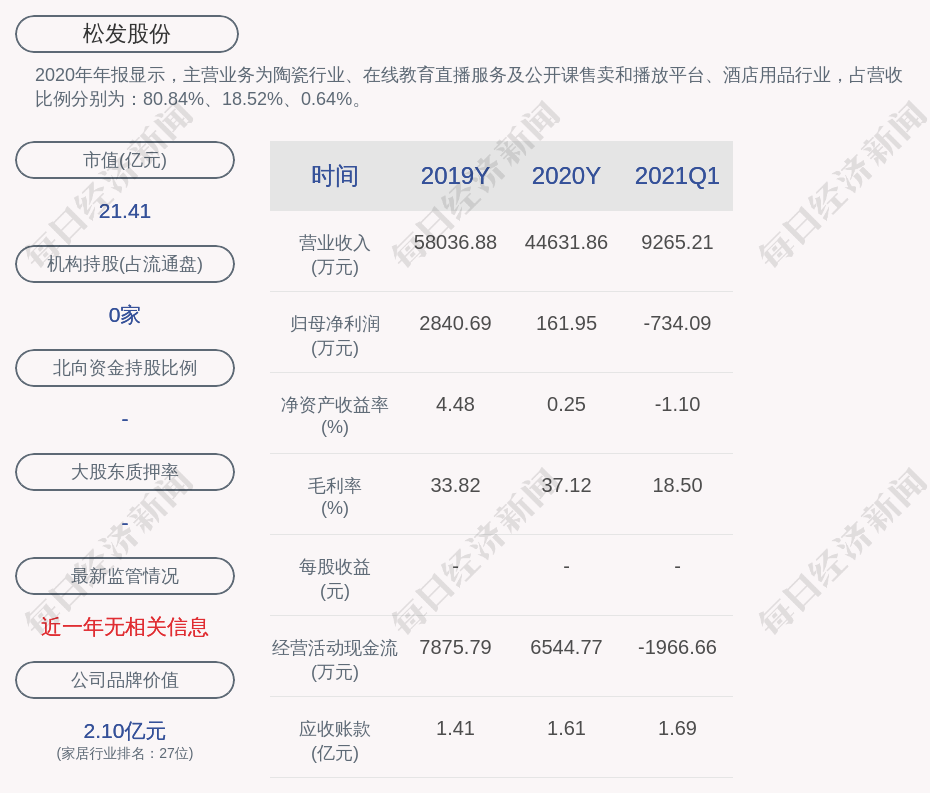Click the 机构持股(占流通盘) pill
930x793 pixels.
pos(125,264)
